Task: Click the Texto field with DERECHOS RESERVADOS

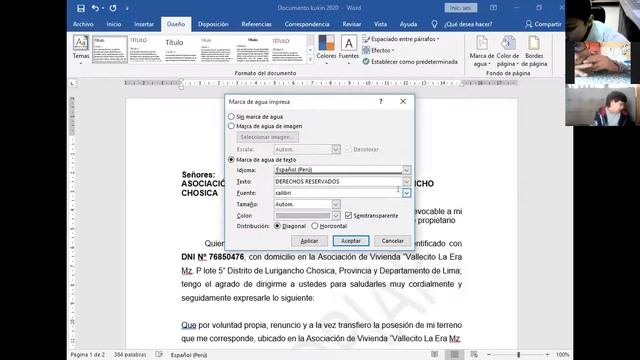Action: (338, 181)
